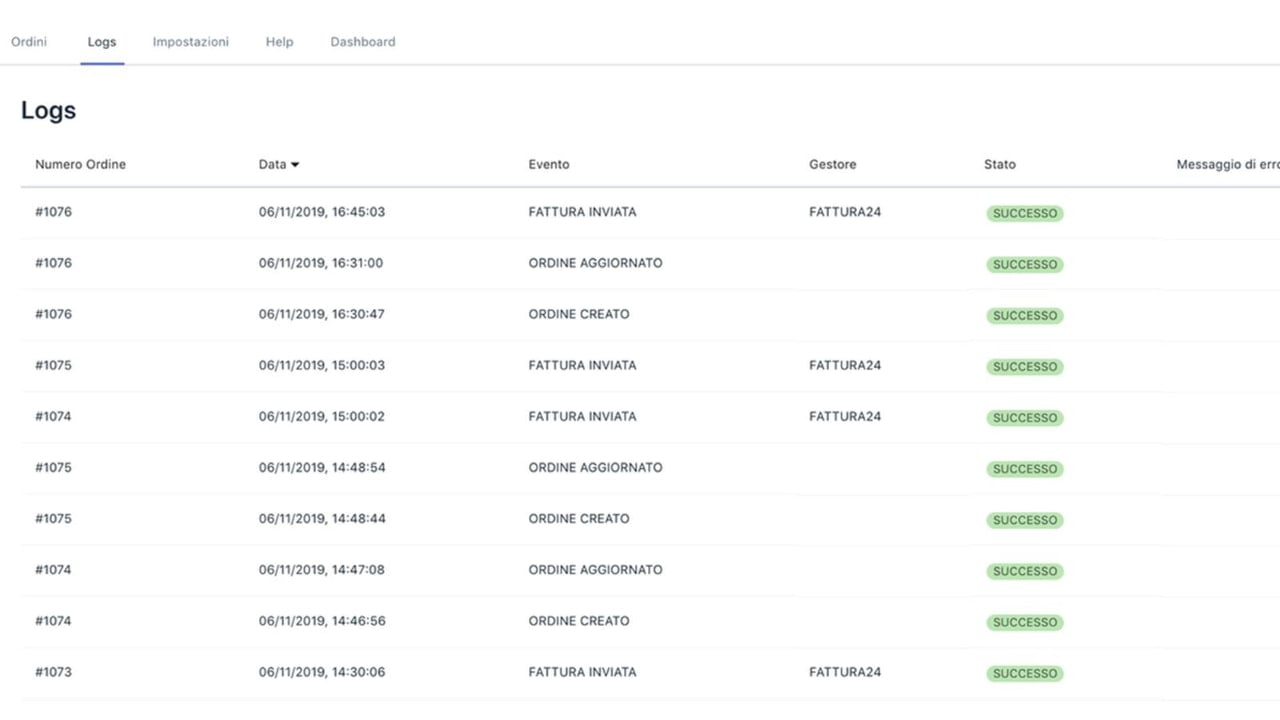The height and width of the screenshot is (720, 1280).
Task: Click the date 06/11/2019, 14:48:44
Action: pyautogui.click(x=322, y=518)
